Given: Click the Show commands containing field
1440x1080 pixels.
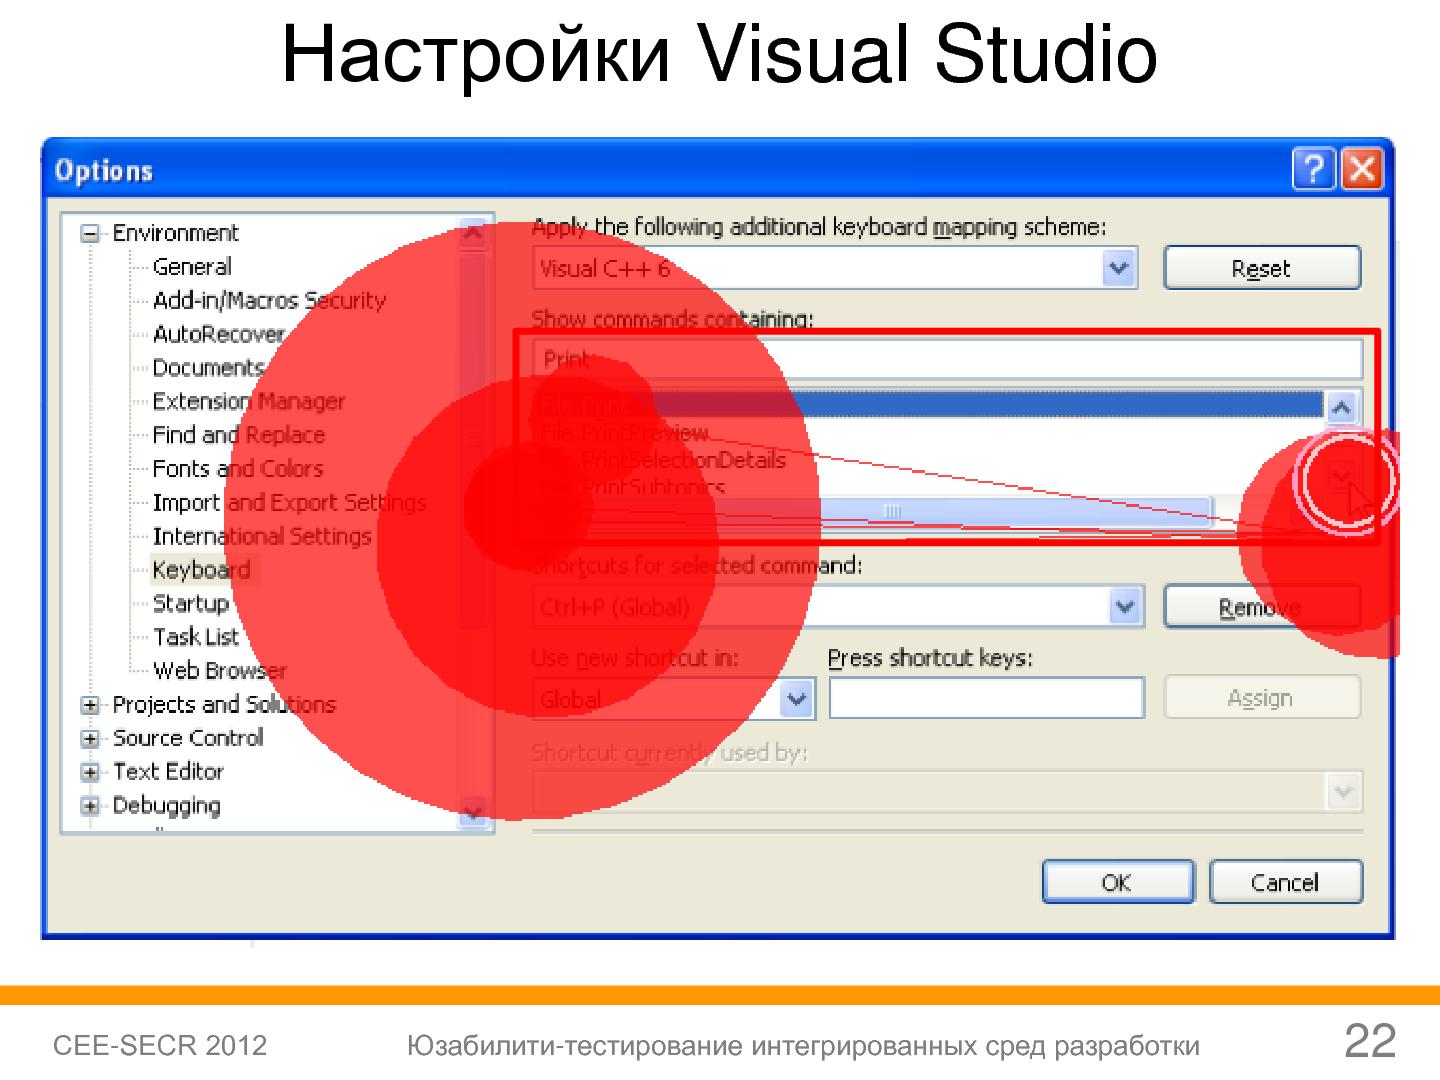Looking at the screenshot, I should pyautogui.click(x=948, y=359).
